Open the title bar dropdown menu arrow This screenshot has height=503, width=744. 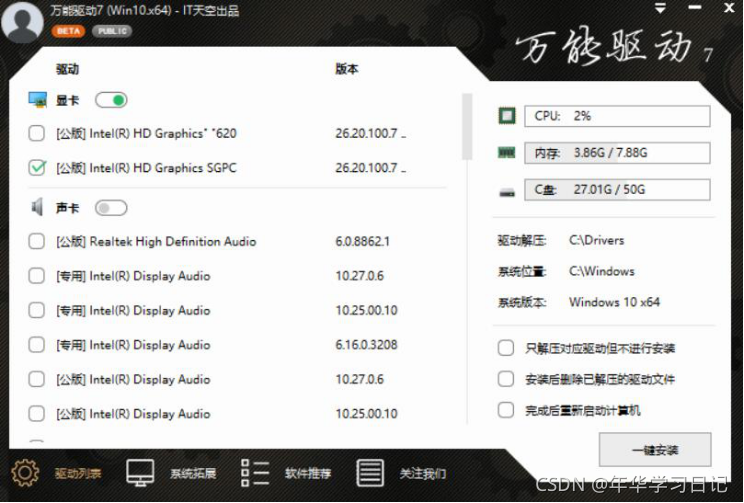(x=660, y=9)
